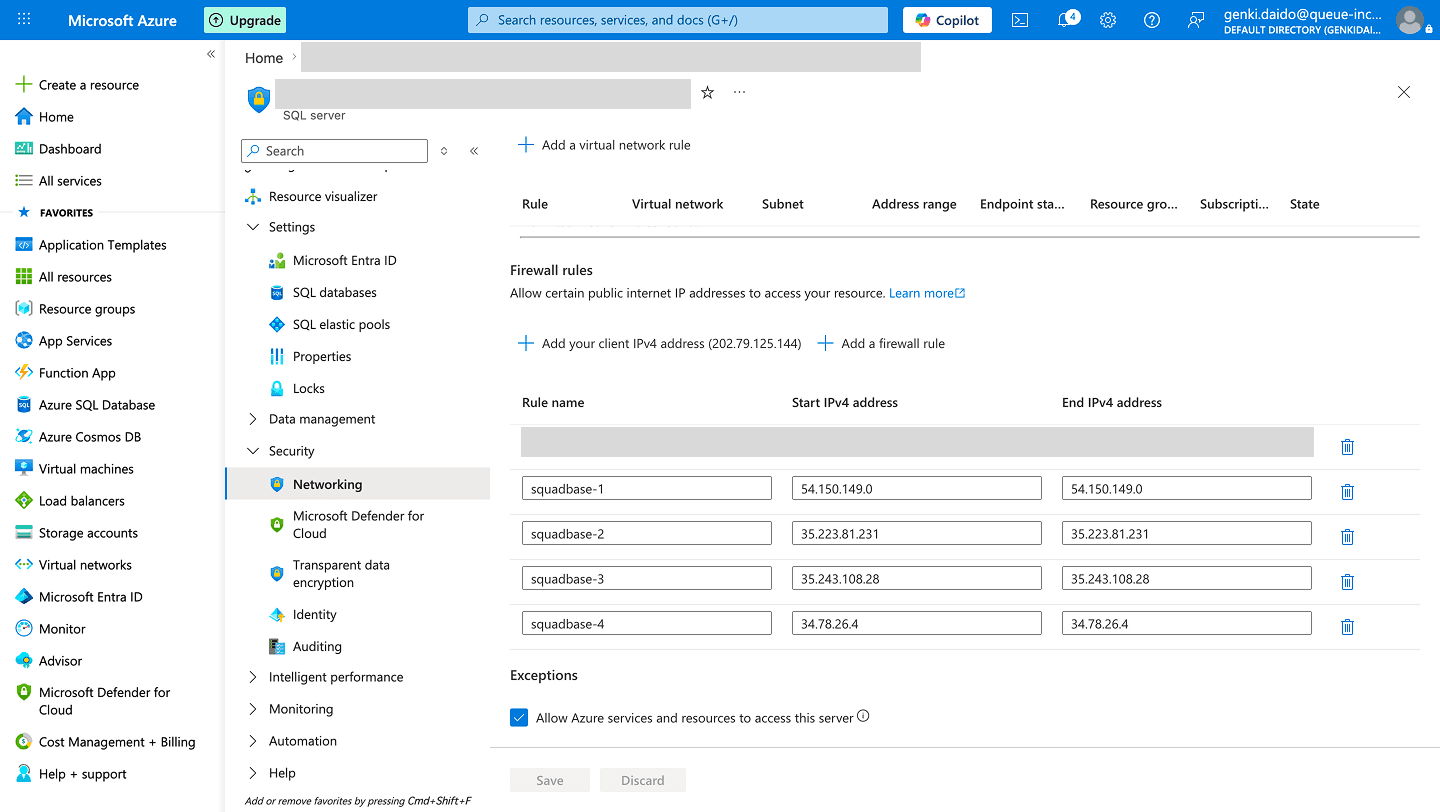The width and height of the screenshot is (1440, 812).
Task: Delete the squadbase-2 firewall rule
Action: point(1347,537)
